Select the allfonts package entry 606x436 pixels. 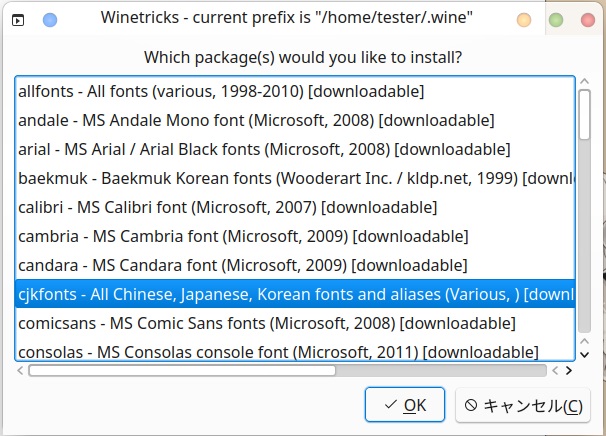pos(221,91)
